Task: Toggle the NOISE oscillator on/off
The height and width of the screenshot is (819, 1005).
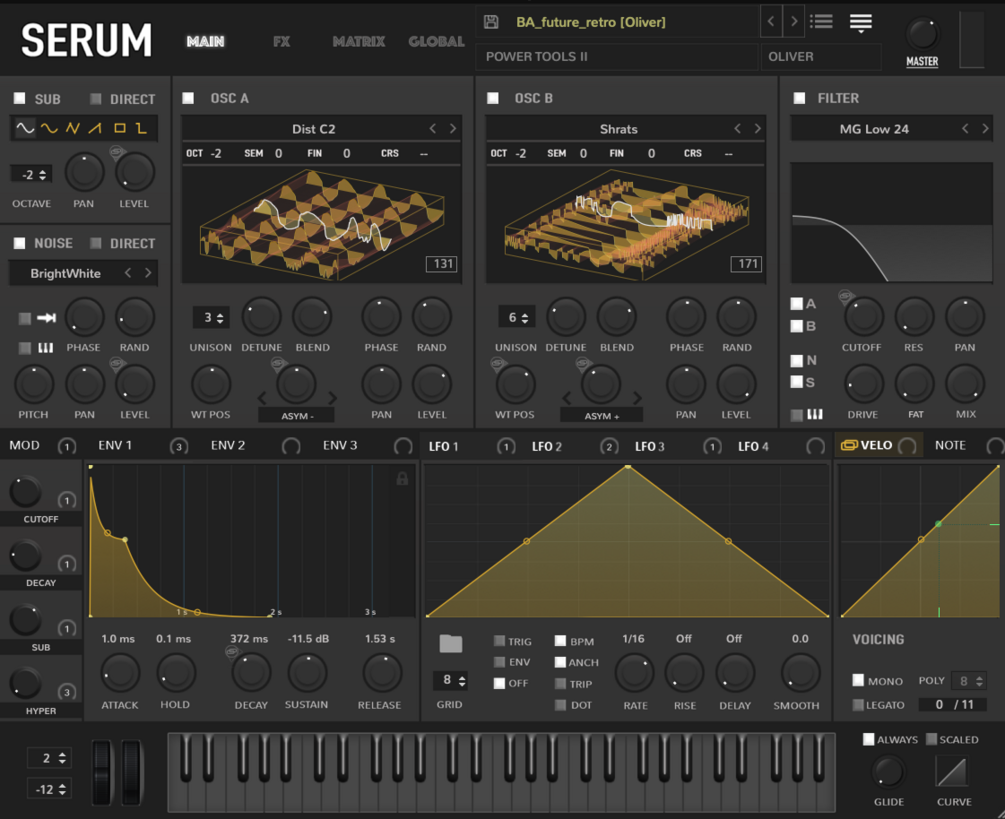Action: (20, 243)
